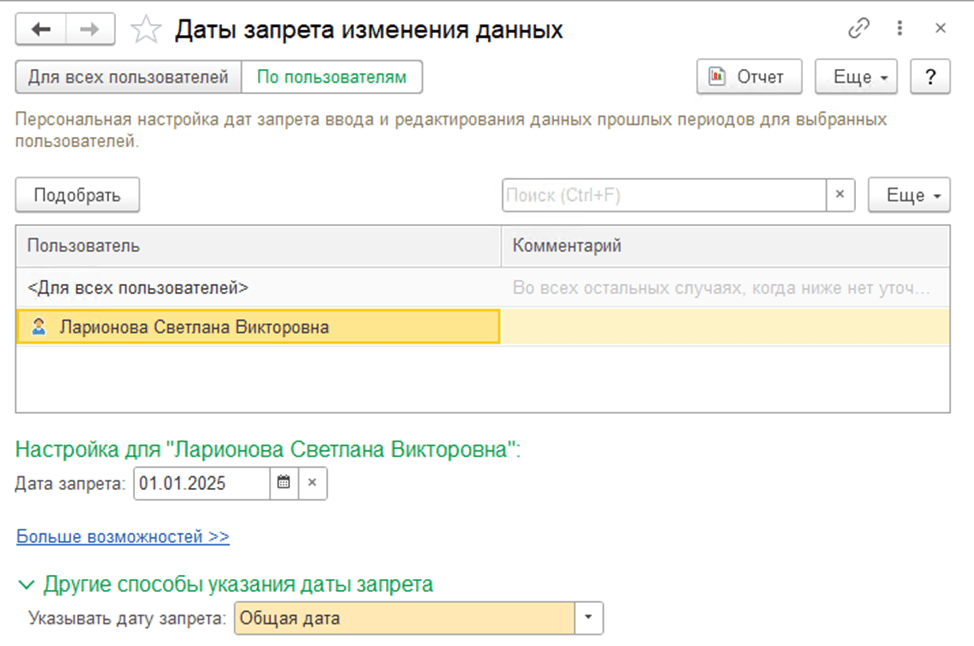Image resolution: width=974 pixels, height=646 pixels.
Task: Select the Для всех пользователей table row
Action: [250, 286]
